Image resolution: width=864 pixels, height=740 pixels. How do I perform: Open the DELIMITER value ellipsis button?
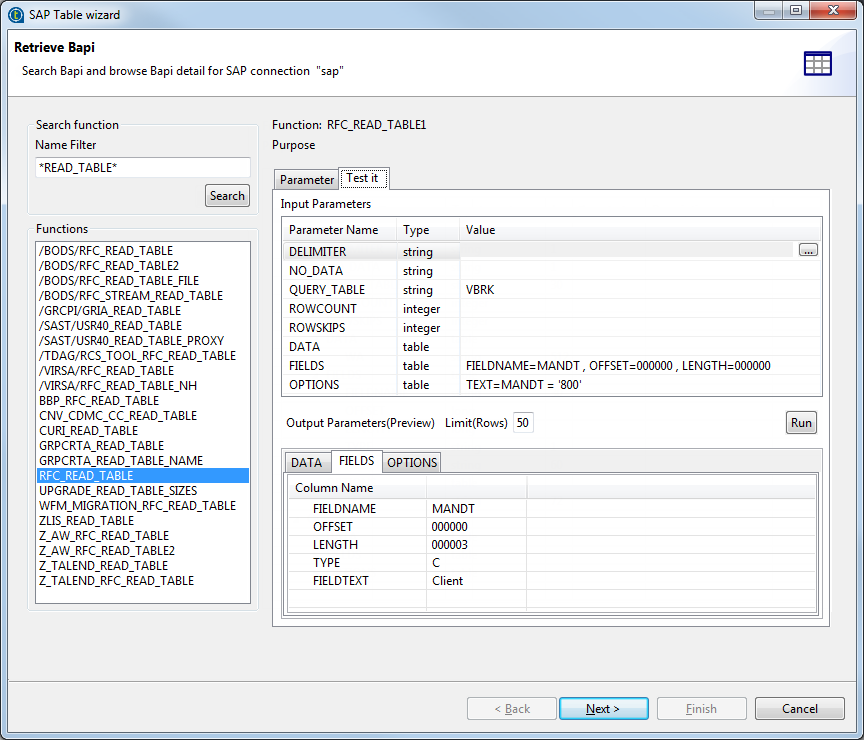(808, 251)
